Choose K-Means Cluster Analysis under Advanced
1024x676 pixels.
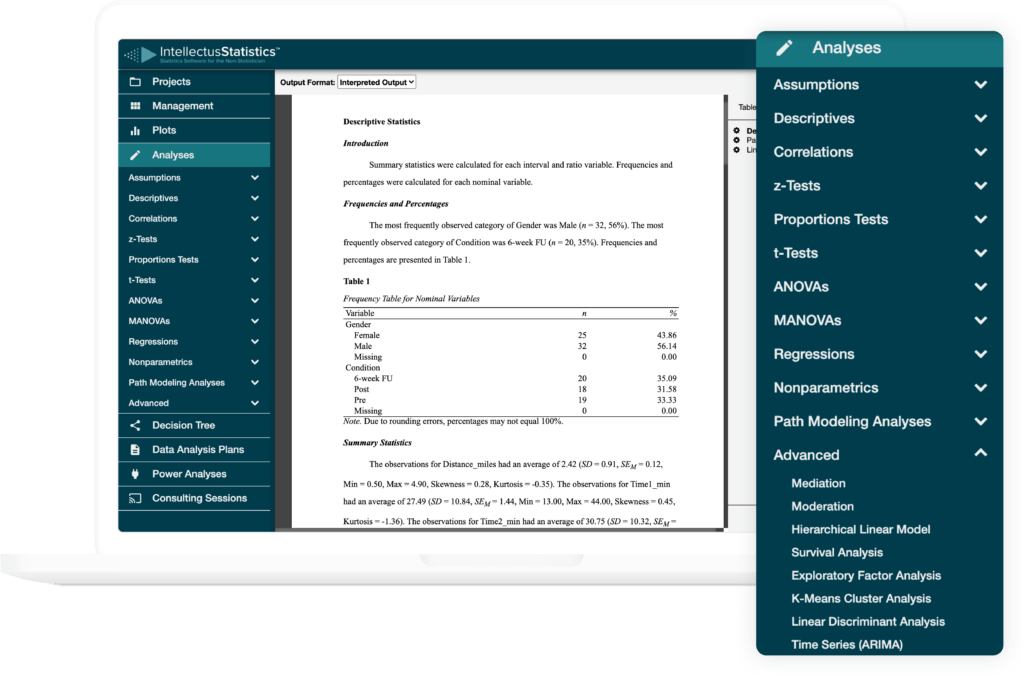[861, 598]
